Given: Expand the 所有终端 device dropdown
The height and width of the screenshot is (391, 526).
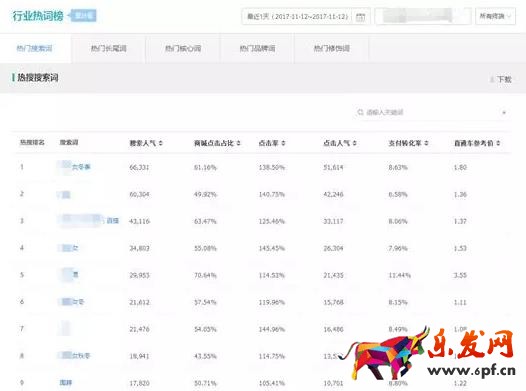Looking at the screenshot, I should (495, 16).
